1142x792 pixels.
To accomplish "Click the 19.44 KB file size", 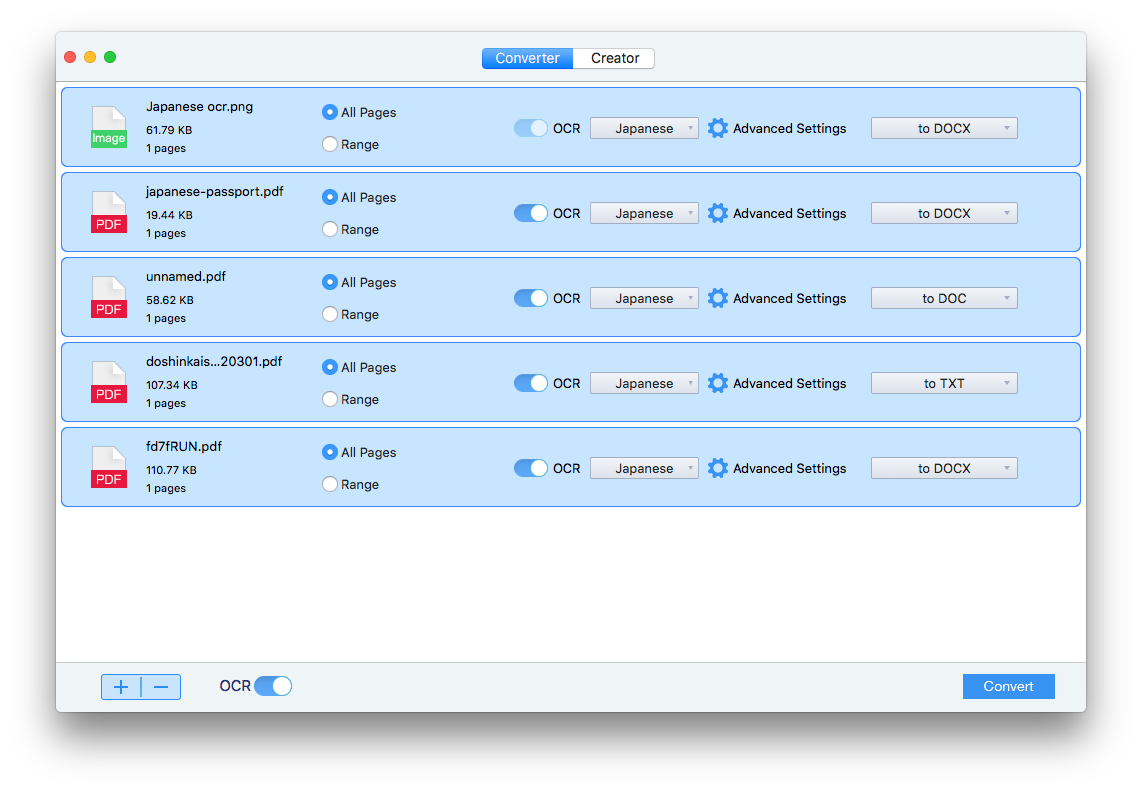I will (x=169, y=215).
